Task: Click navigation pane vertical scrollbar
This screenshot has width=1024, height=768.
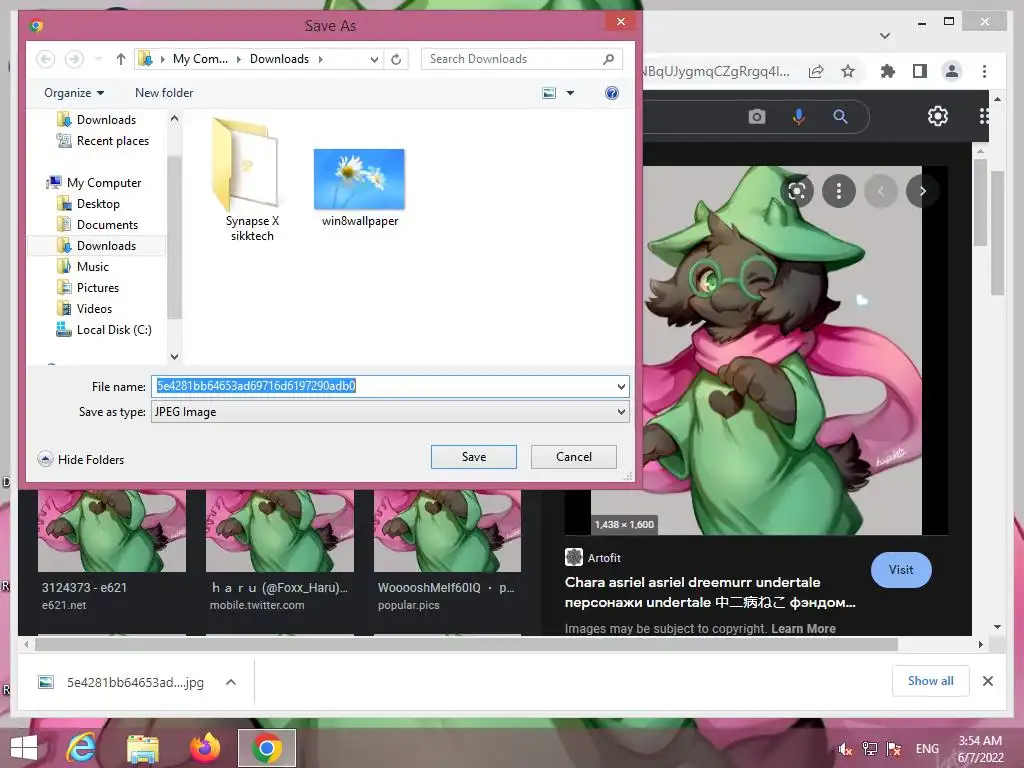Action: tap(174, 238)
